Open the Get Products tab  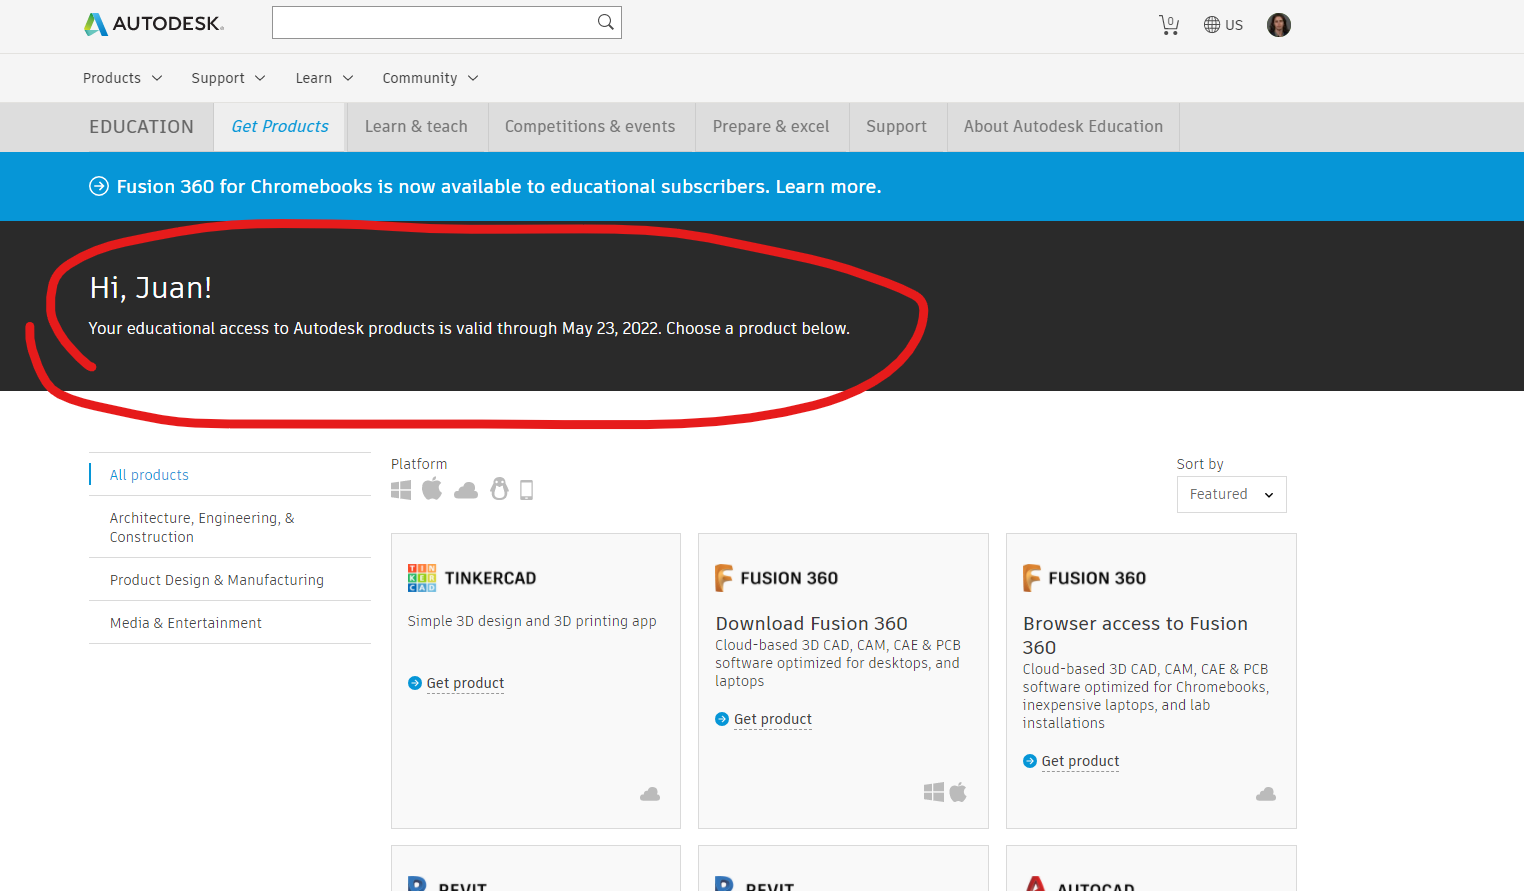[x=280, y=127]
